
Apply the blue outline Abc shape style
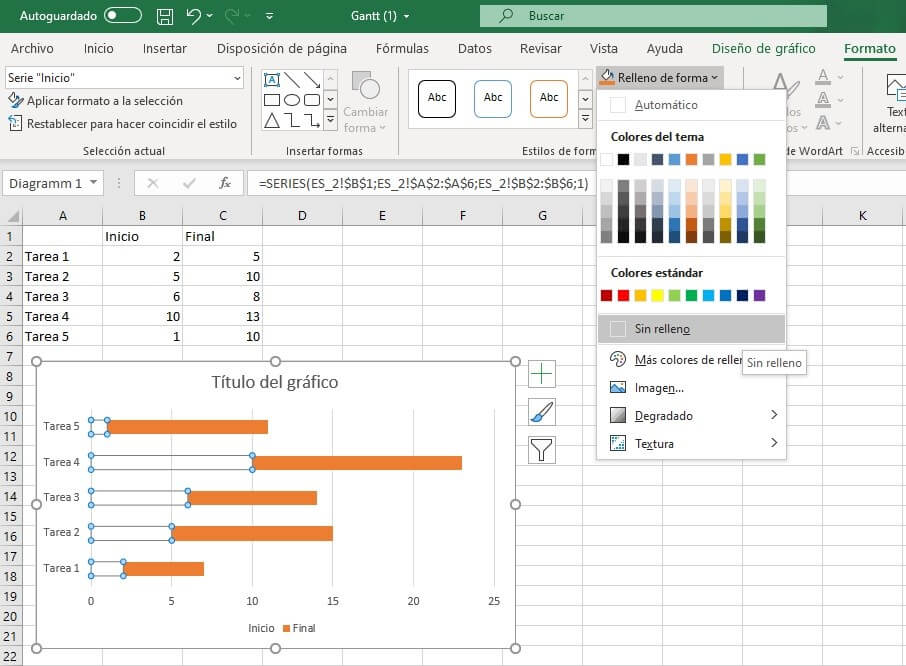click(x=493, y=98)
